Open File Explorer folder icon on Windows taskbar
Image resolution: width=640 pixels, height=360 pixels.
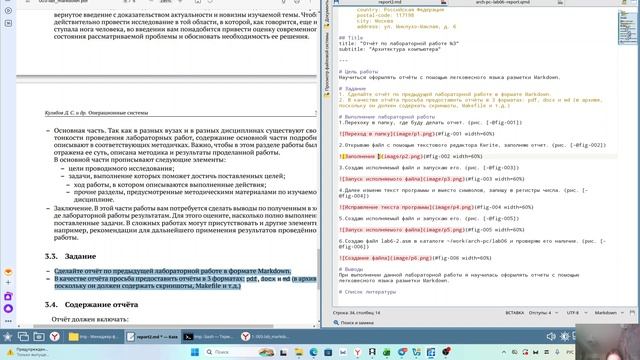(x=299, y=352)
